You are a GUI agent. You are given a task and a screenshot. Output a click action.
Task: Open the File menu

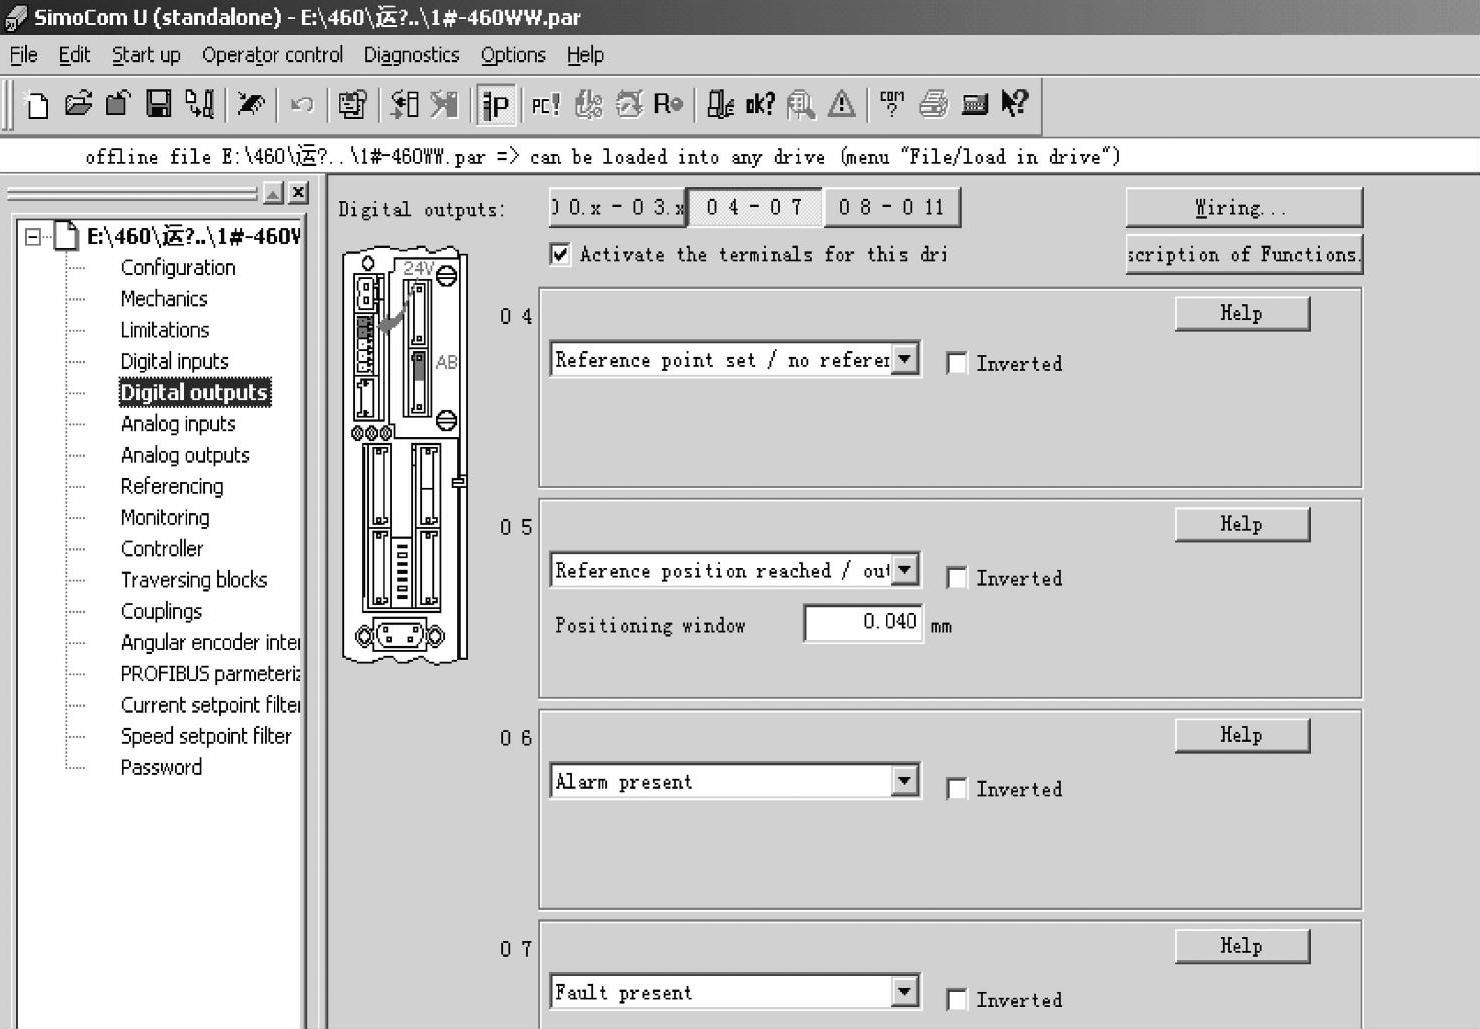tap(23, 55)
